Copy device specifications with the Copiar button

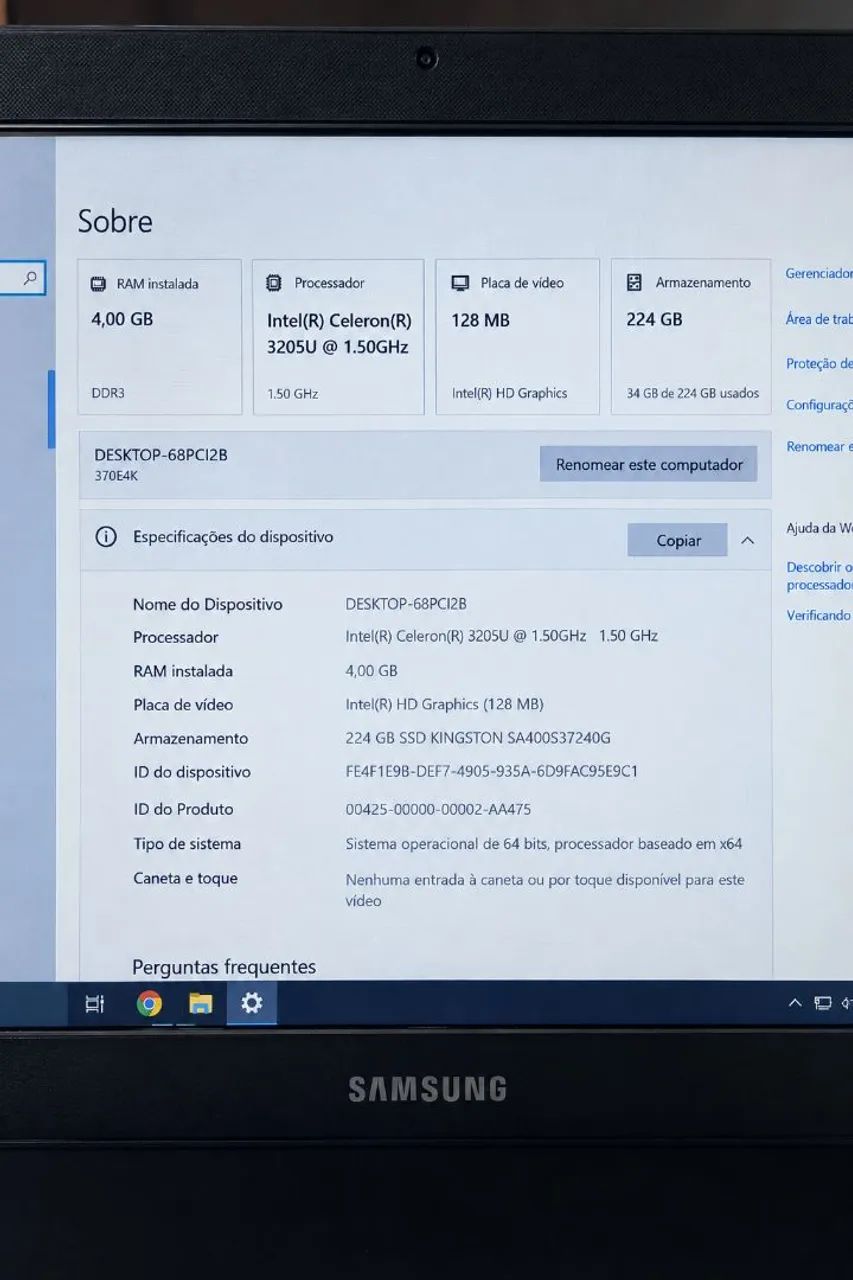click(678, 540)
